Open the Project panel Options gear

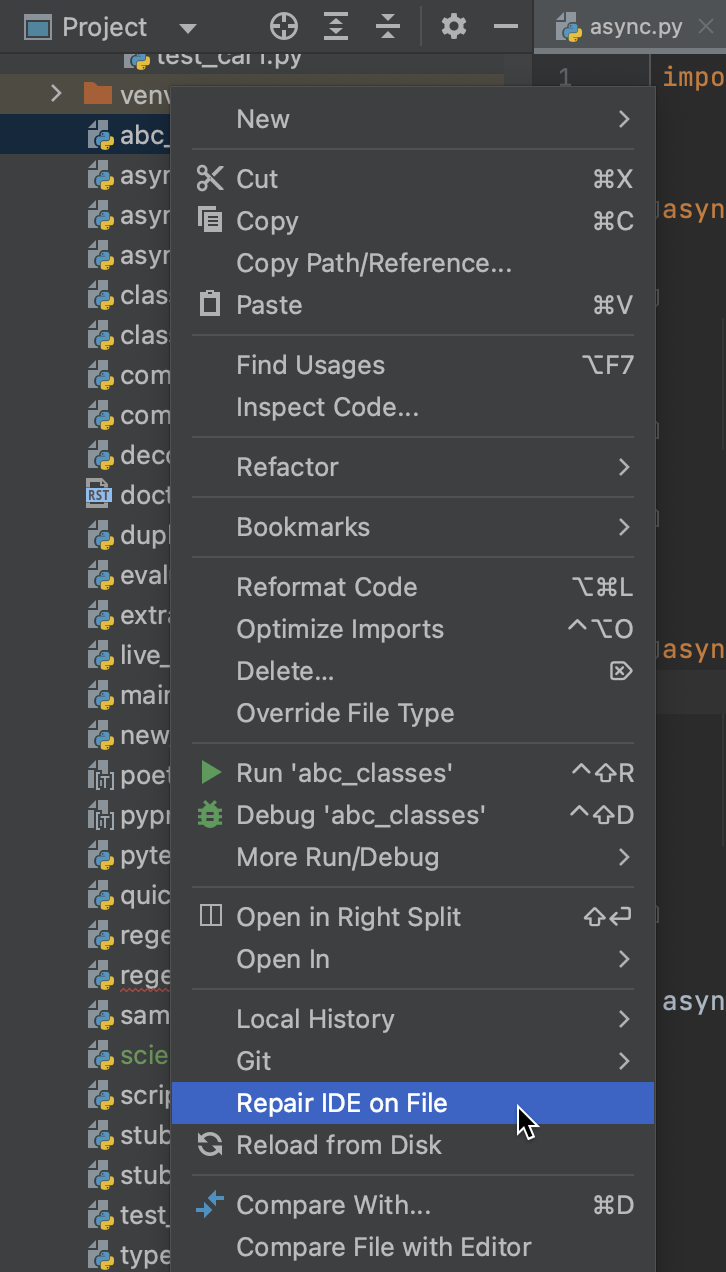pos(453,27)
